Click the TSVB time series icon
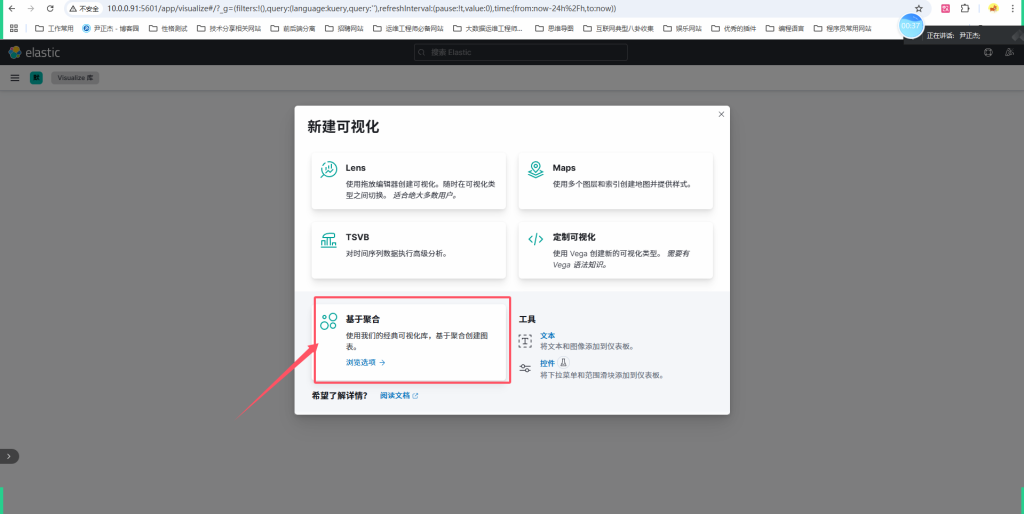Image resolution: width=1024 pixels, height=514 pixels. pos(329,239)
